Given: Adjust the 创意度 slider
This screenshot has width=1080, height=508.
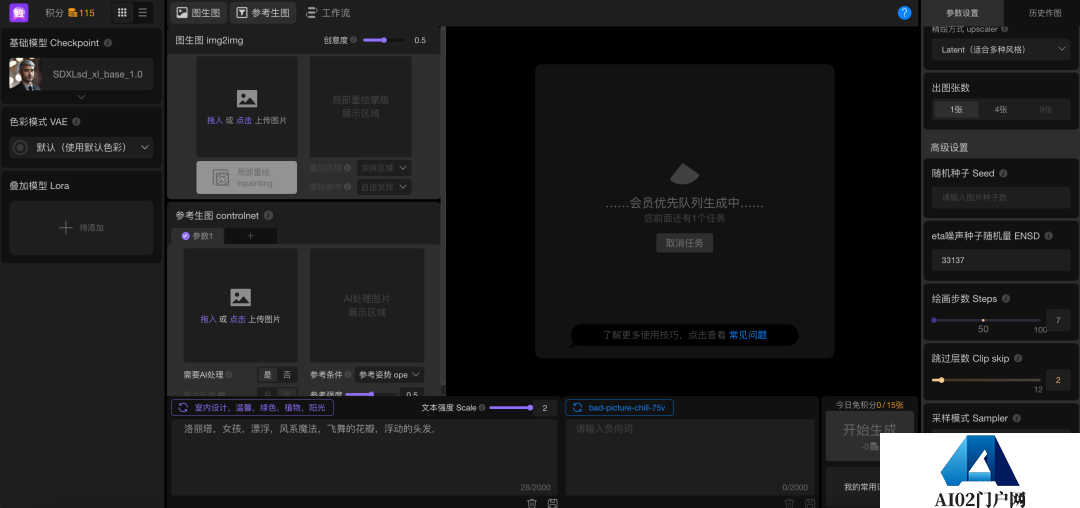Looking at the screenshot, I should [x=384, y=40].
